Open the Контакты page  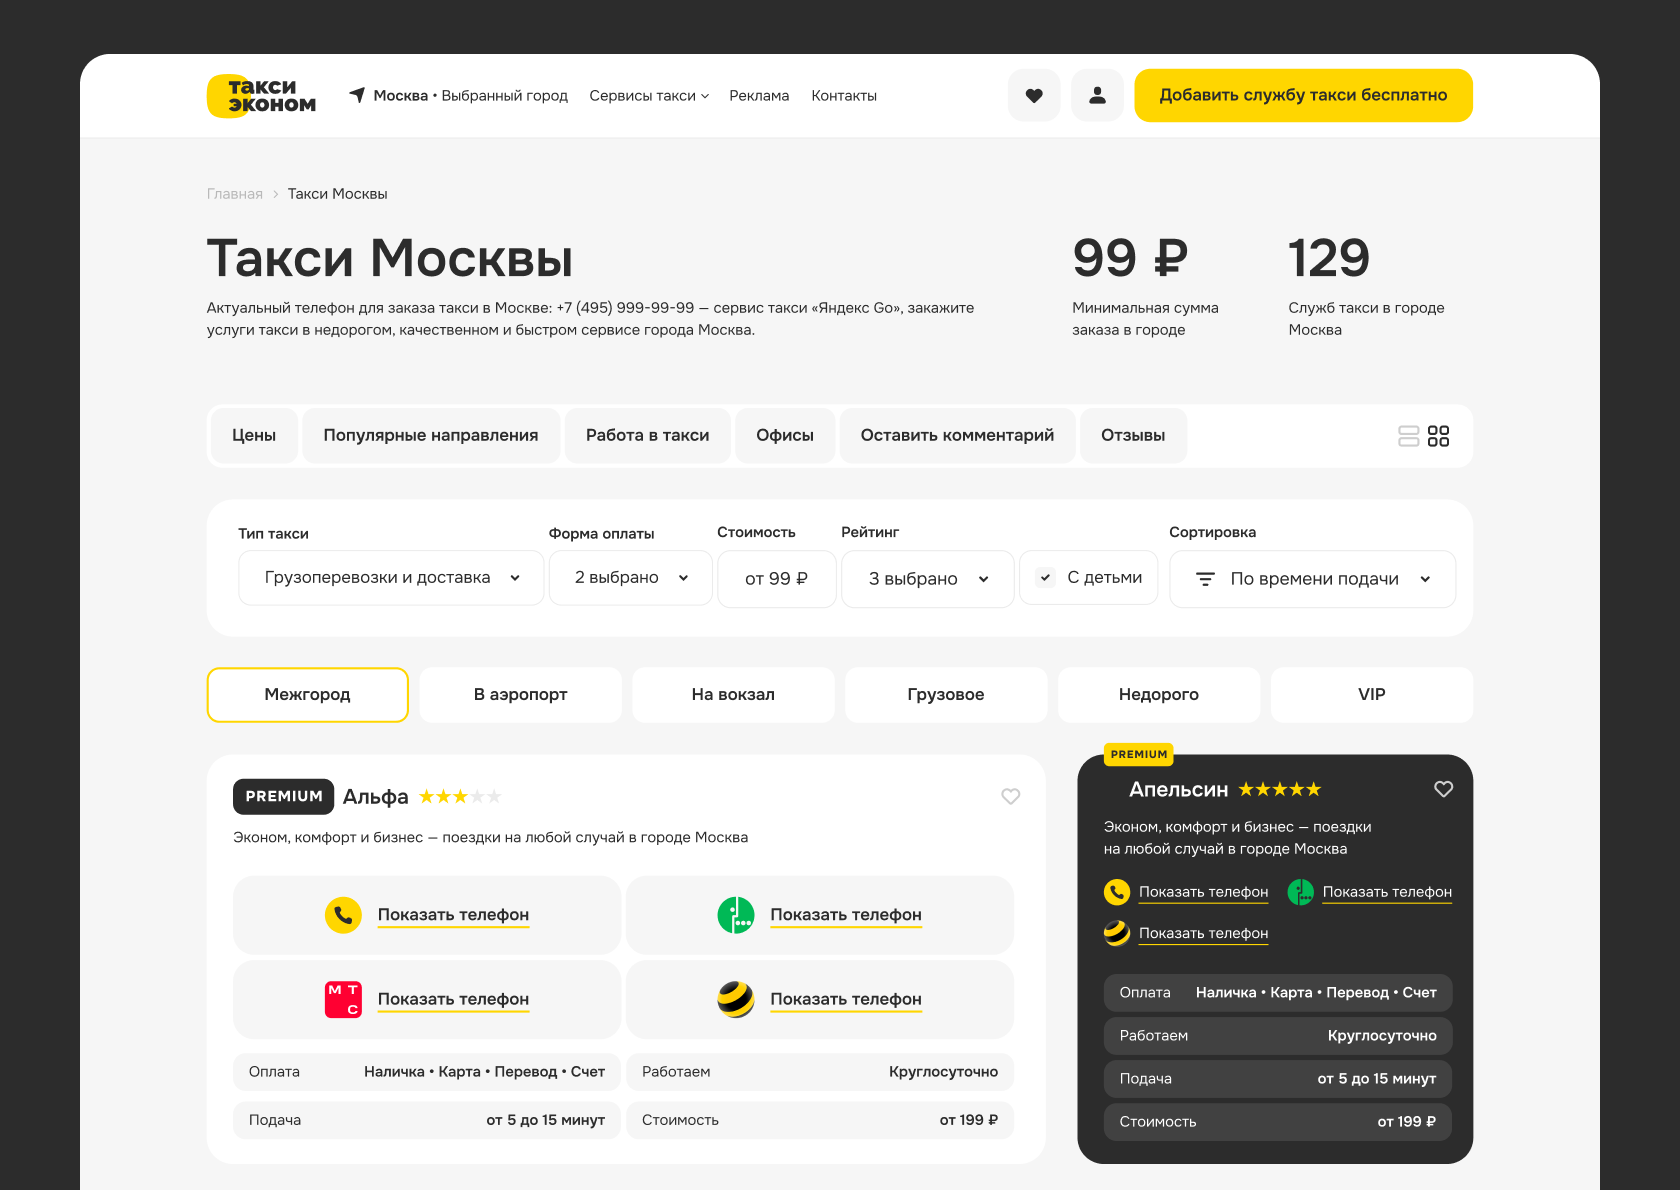[844, 96]
